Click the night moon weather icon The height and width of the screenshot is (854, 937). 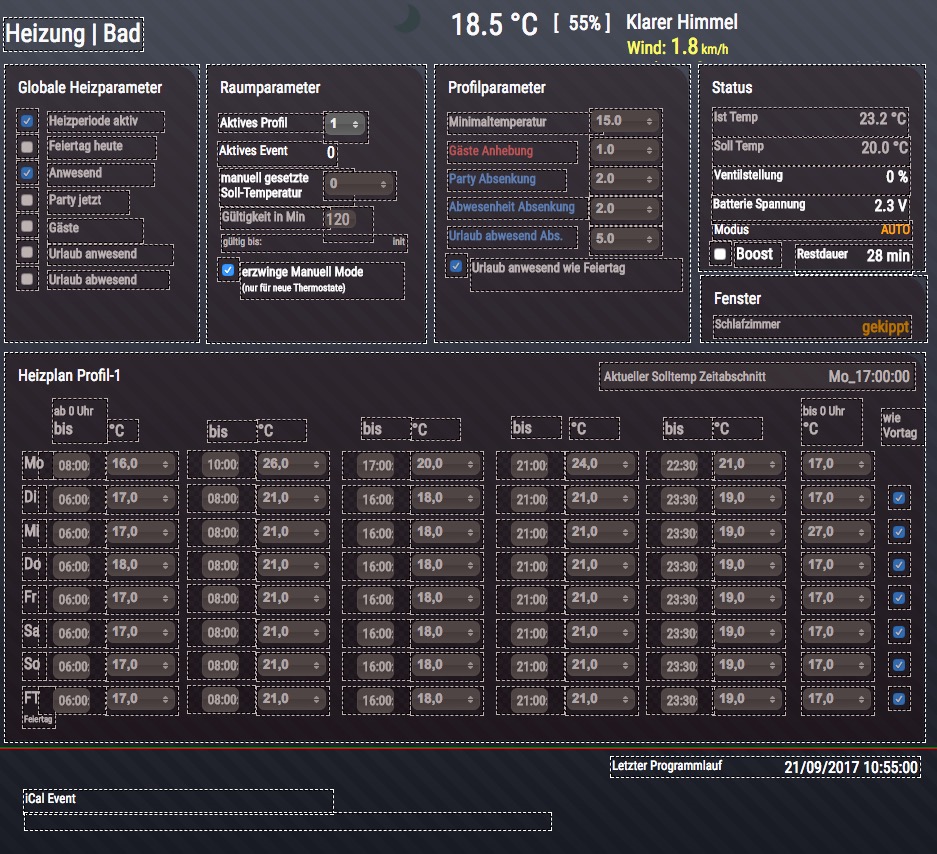(x=407, y=18)
